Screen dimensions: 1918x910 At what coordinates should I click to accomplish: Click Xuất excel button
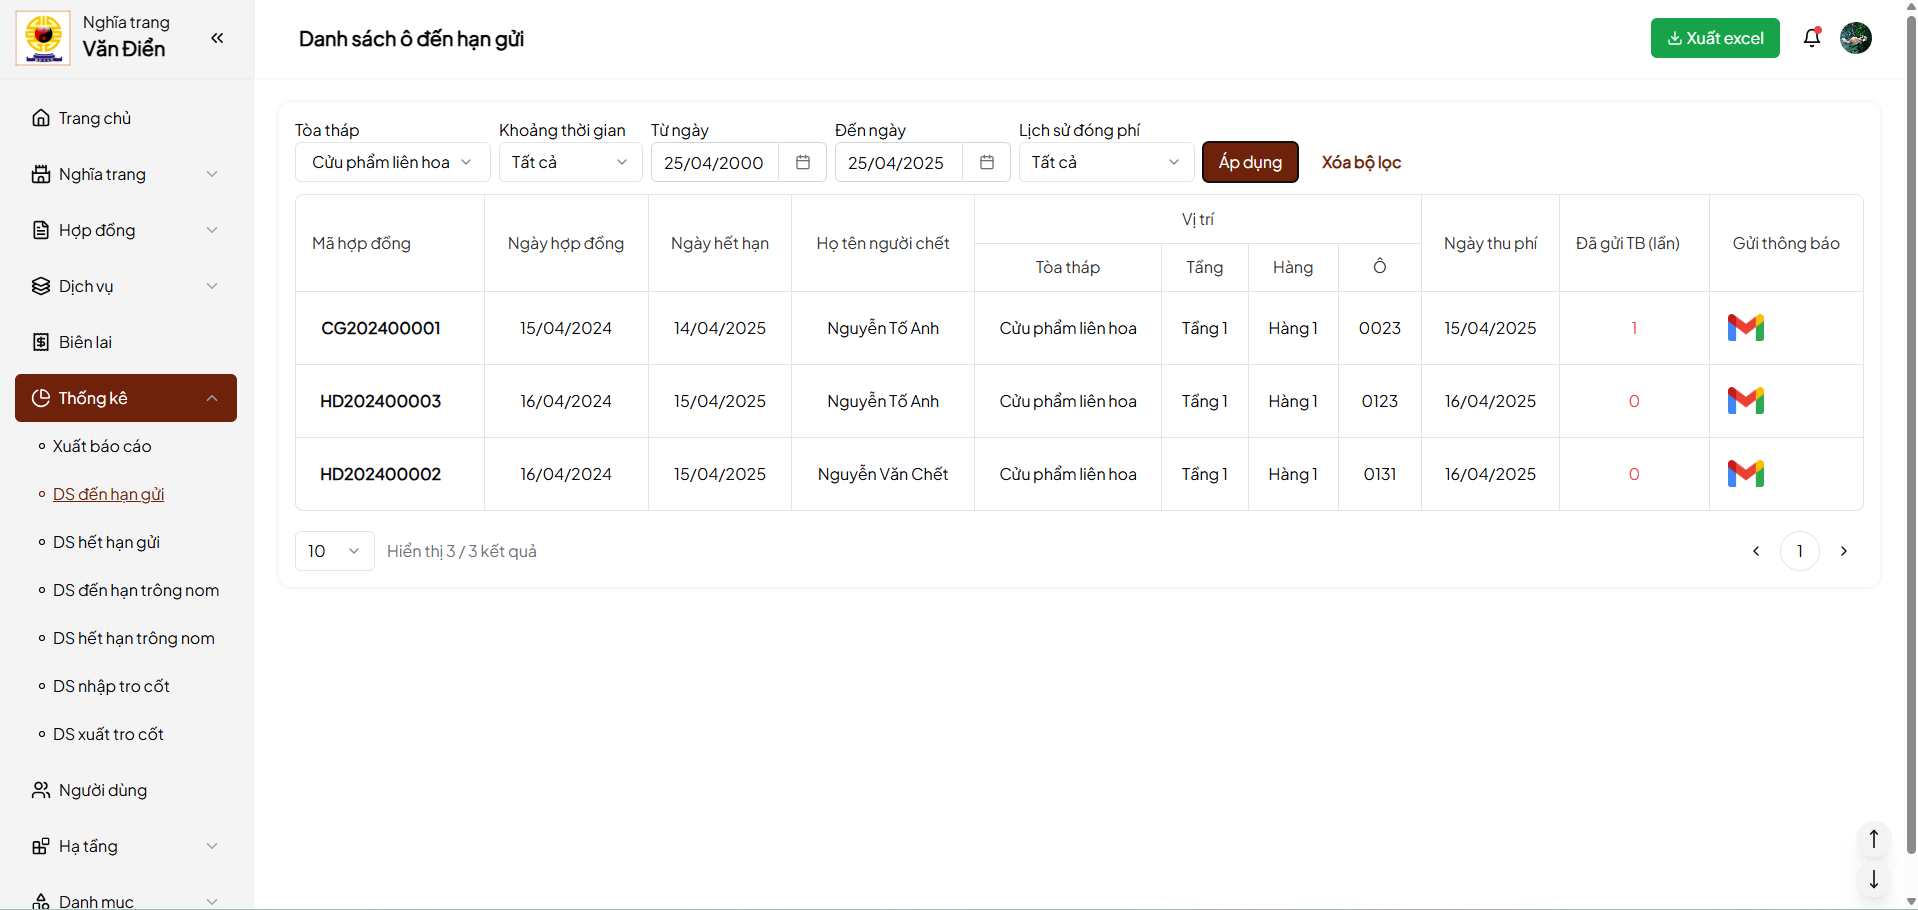pos(1714,38)
